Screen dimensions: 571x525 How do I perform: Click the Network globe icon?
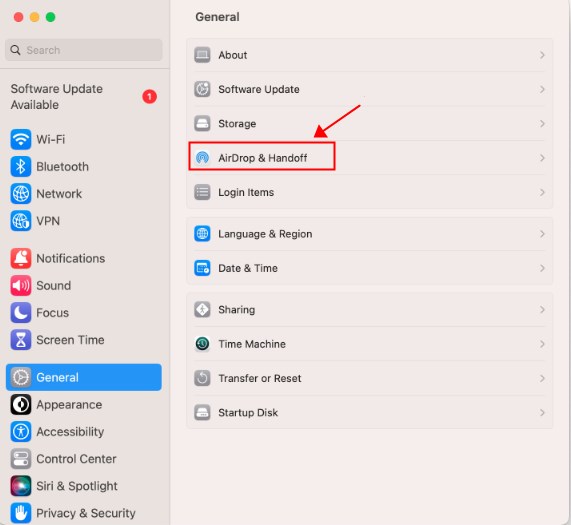[21, 194]
